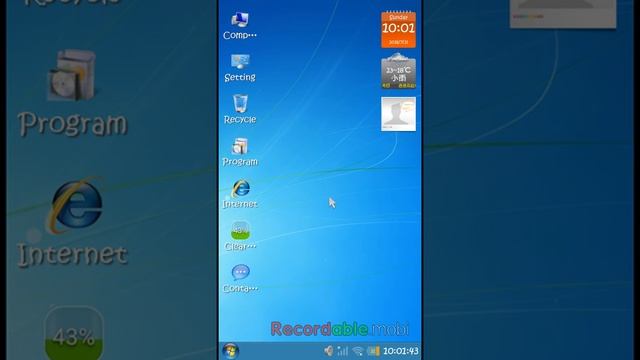
Task: Open the weather widget showing 23~18°C
Action: [x=398, y=71]
